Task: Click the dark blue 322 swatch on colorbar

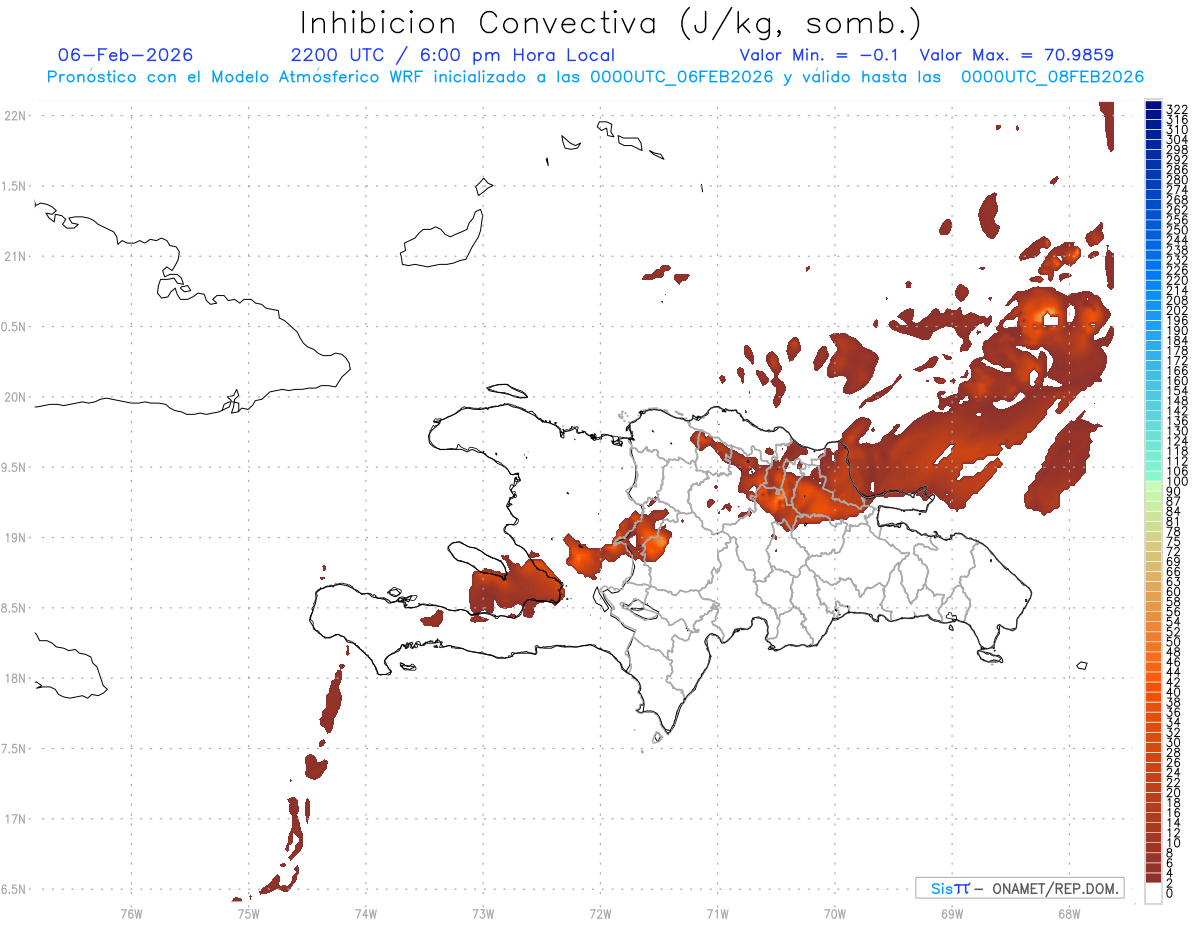Action: pyautogui.click(x=1153, y=104)
